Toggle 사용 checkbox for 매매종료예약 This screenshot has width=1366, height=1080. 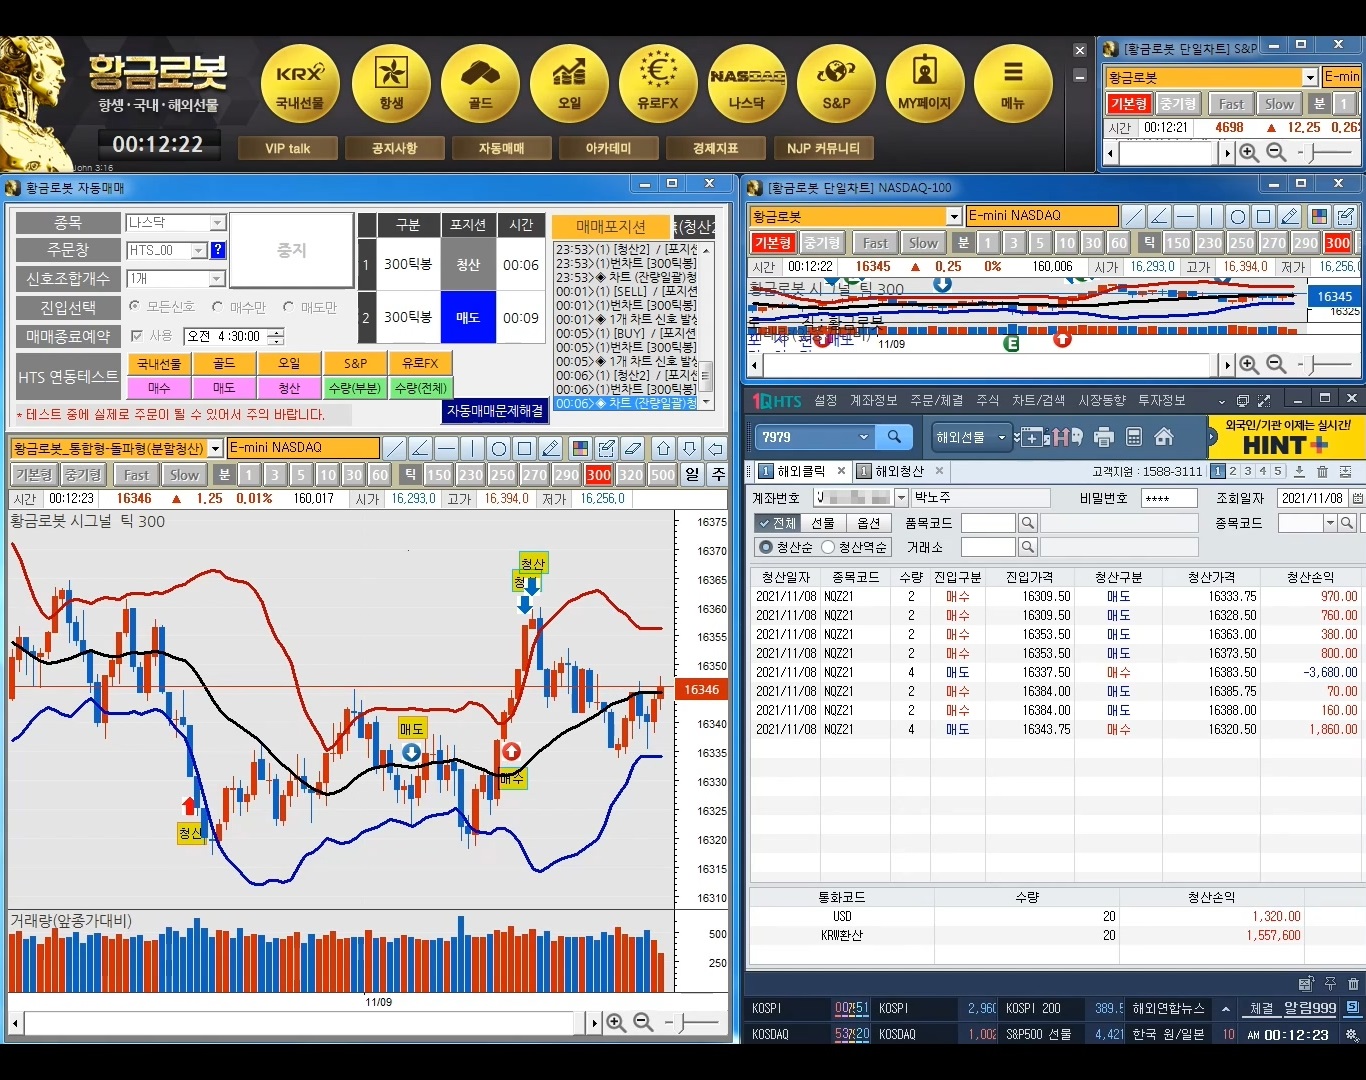pos(137,336)
